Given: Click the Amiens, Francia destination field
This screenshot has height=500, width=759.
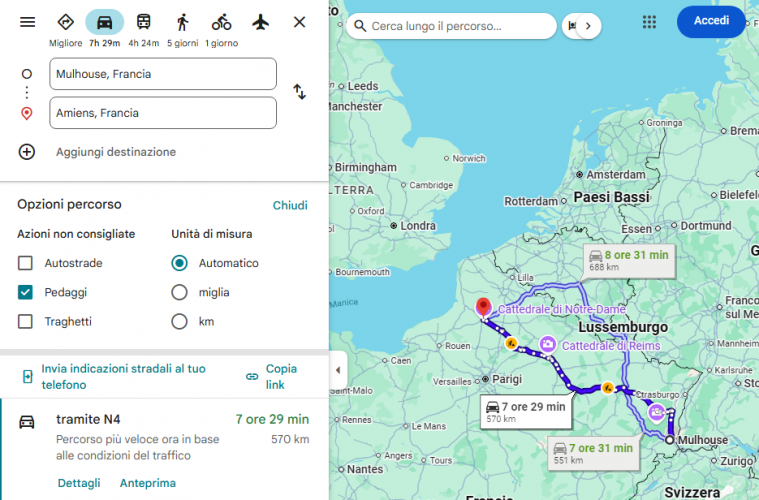Looking at the screenshot, I should [163, 113].
